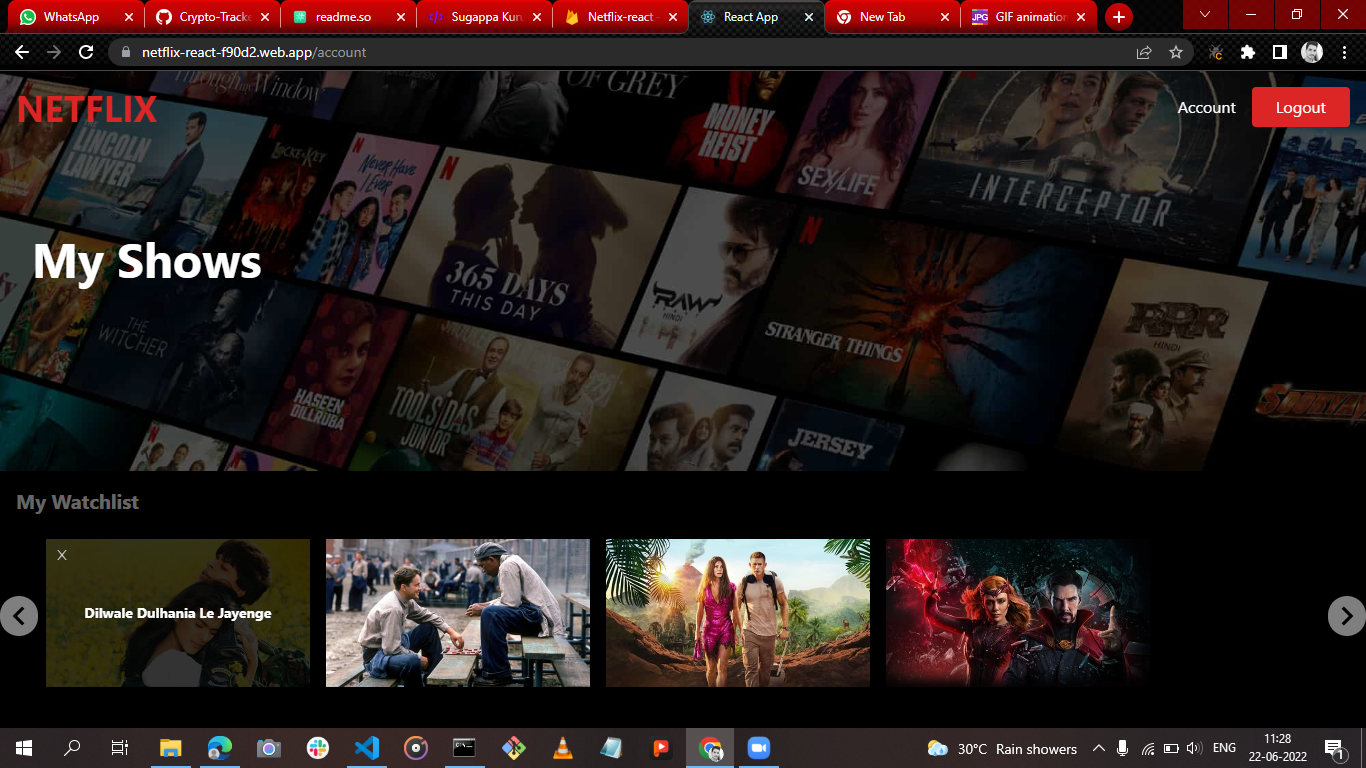Screen dimensions: 1366x768
Task: Add a new browser tab
Action: coord(1118,17)
